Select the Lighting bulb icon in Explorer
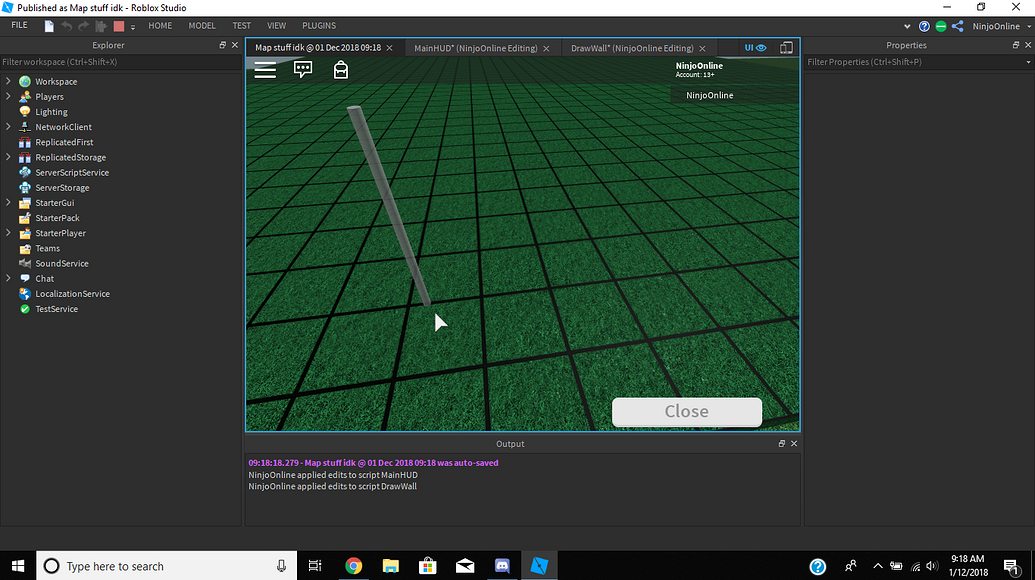 tap(25, 112)
